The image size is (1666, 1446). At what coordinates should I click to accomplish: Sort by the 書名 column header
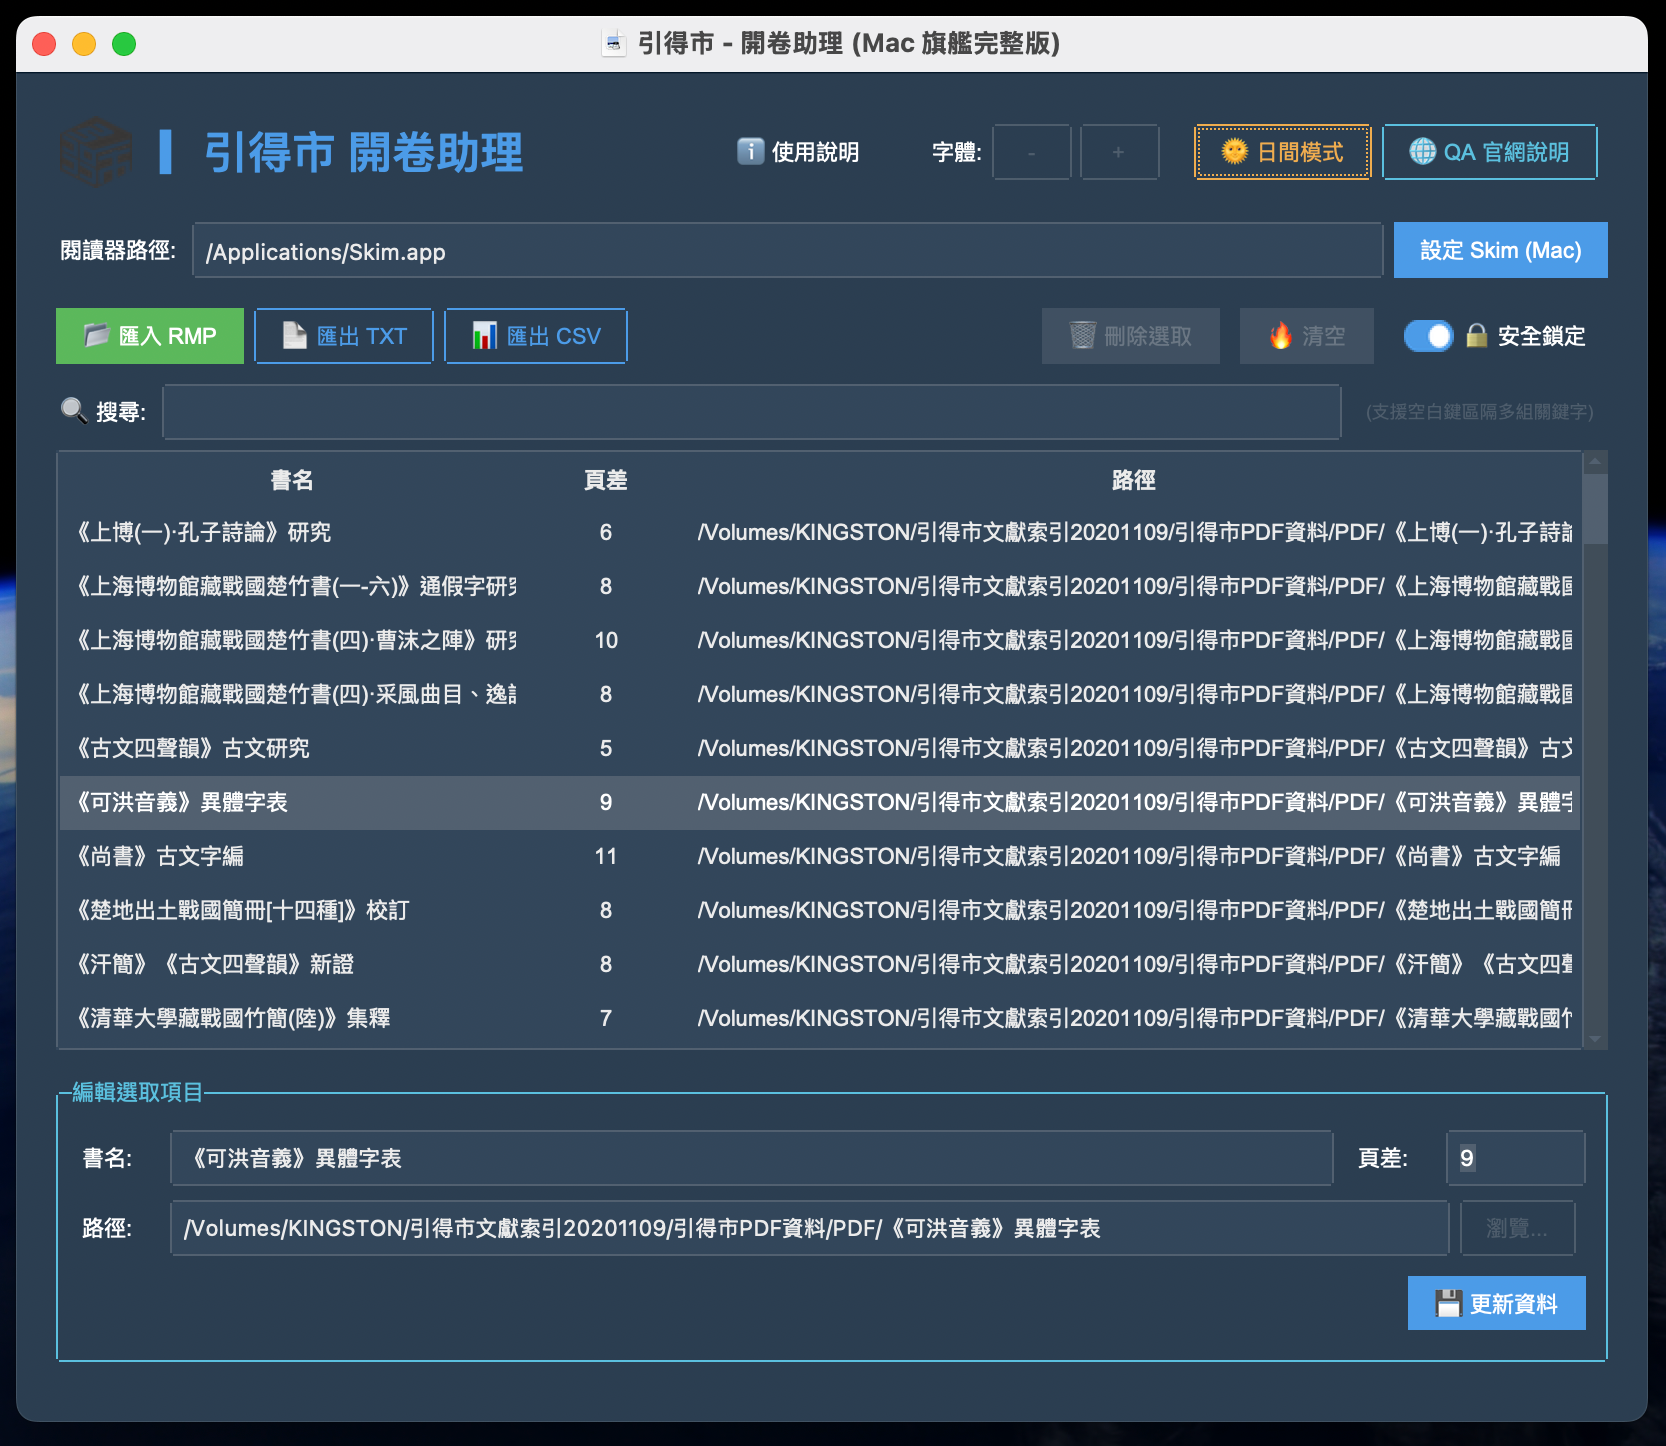(x=292, y=480)
